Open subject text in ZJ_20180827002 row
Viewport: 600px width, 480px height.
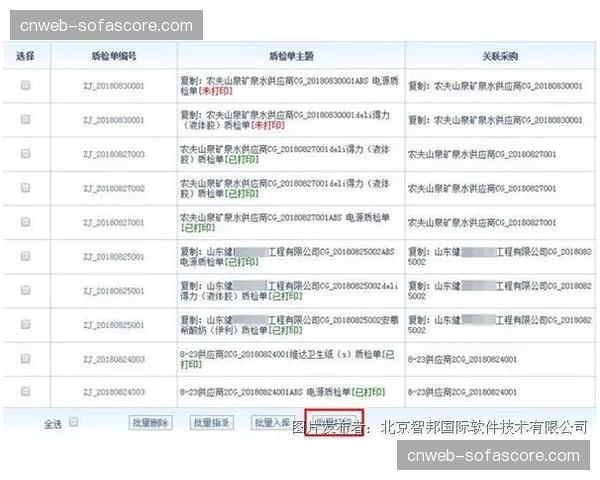pos(285,188)
